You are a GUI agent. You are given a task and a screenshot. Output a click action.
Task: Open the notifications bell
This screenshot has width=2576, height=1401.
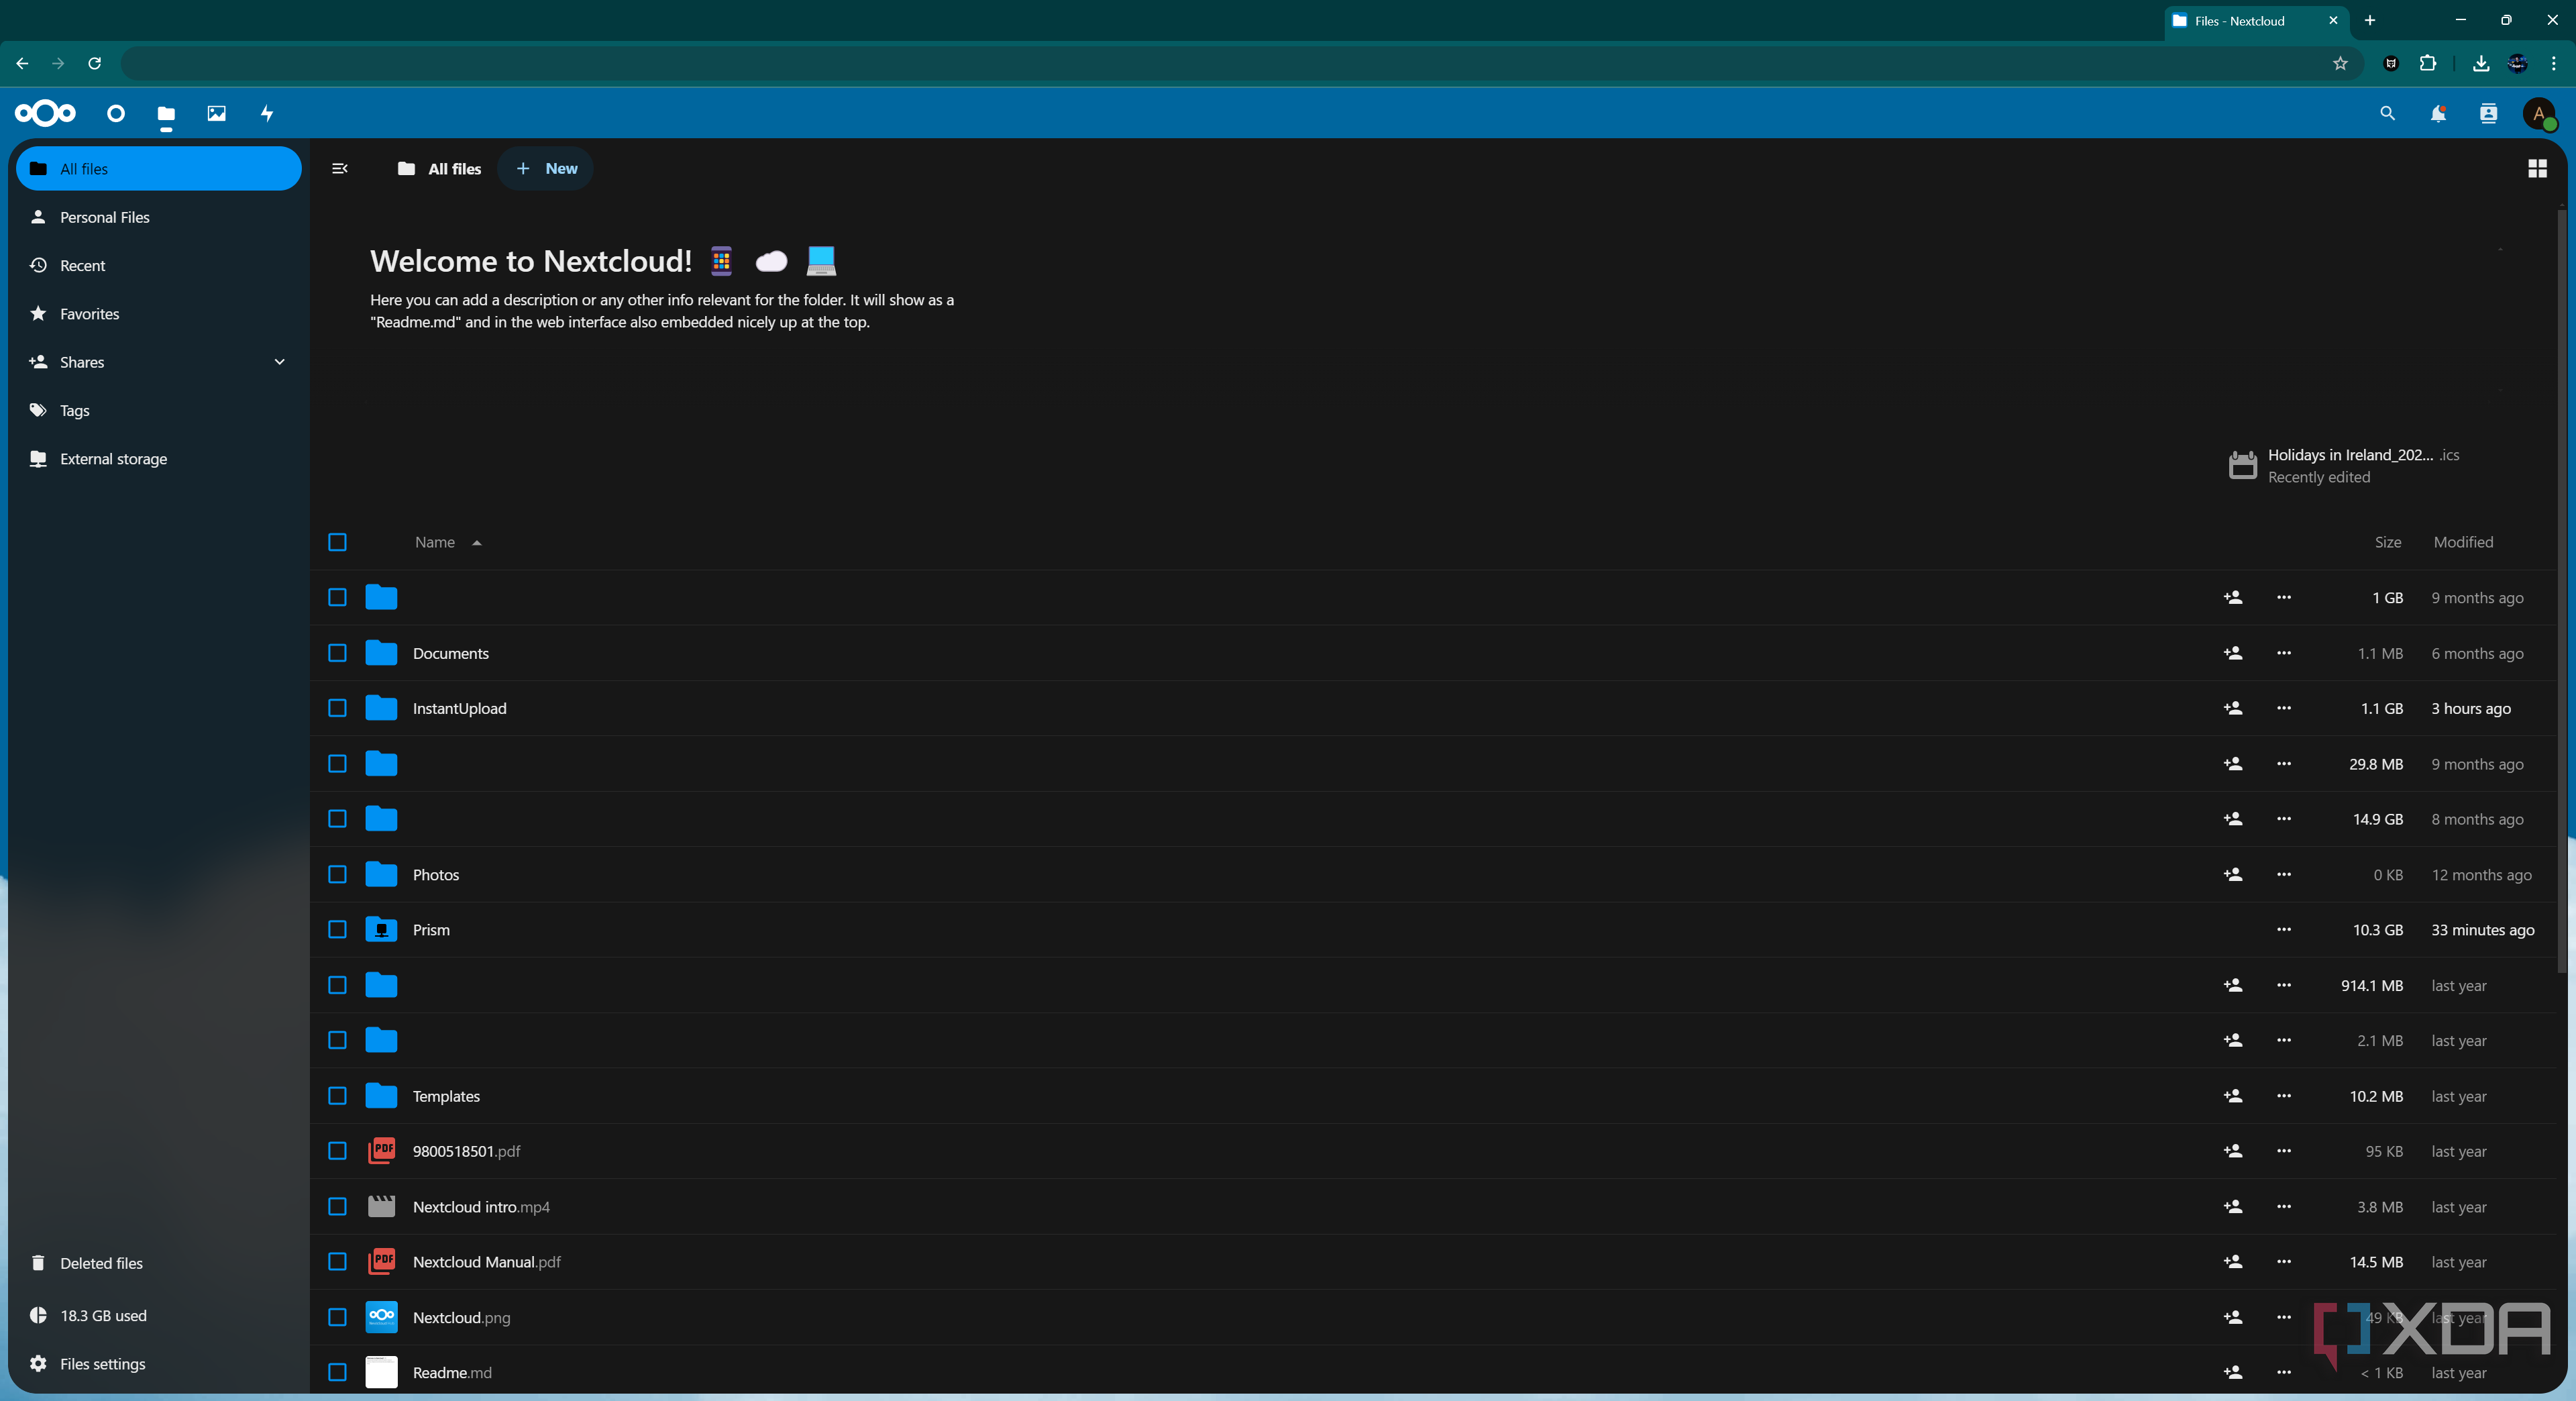tap(2437, 113)
